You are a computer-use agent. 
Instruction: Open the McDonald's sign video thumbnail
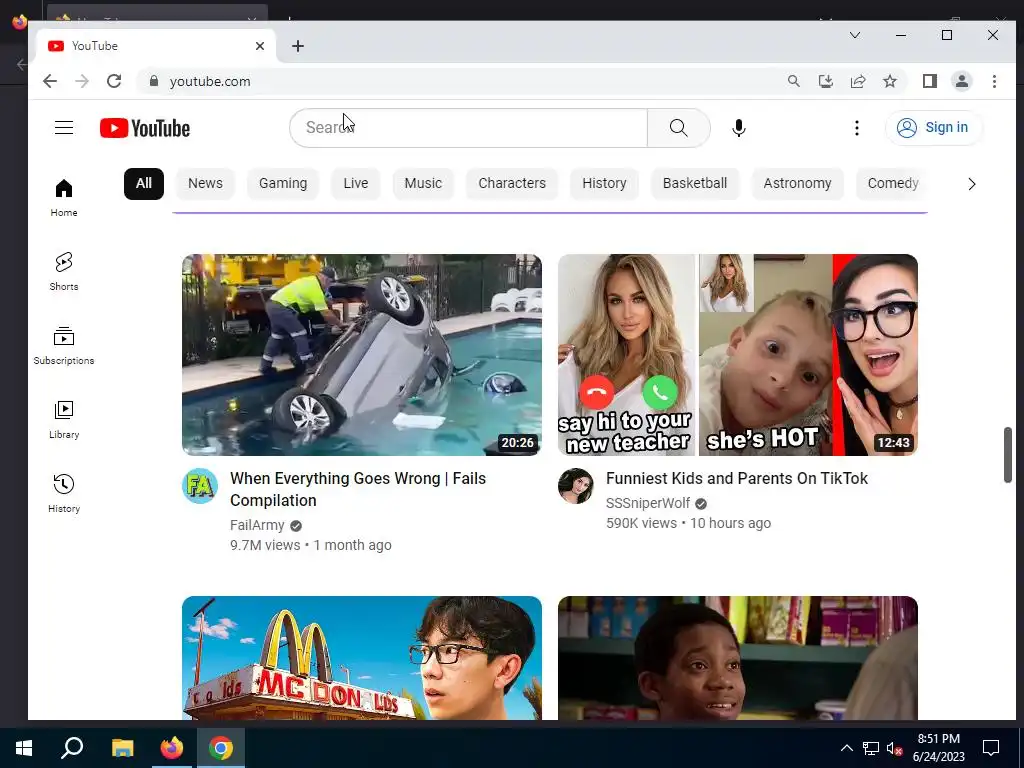tap(362, 658)
